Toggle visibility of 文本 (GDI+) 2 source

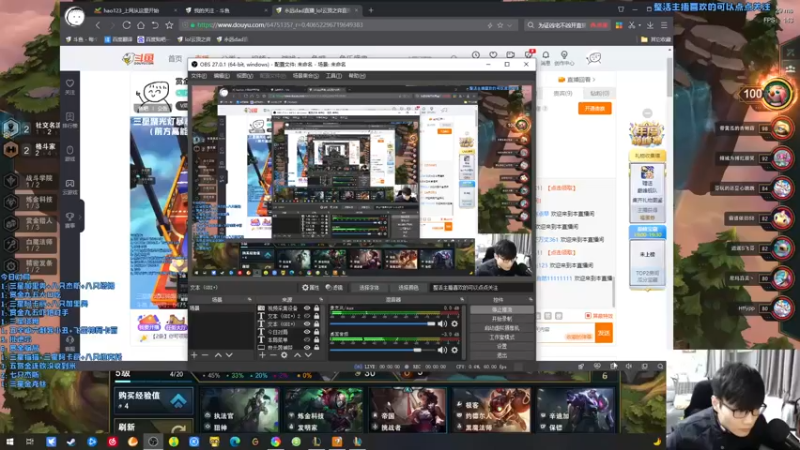point(307,316)
